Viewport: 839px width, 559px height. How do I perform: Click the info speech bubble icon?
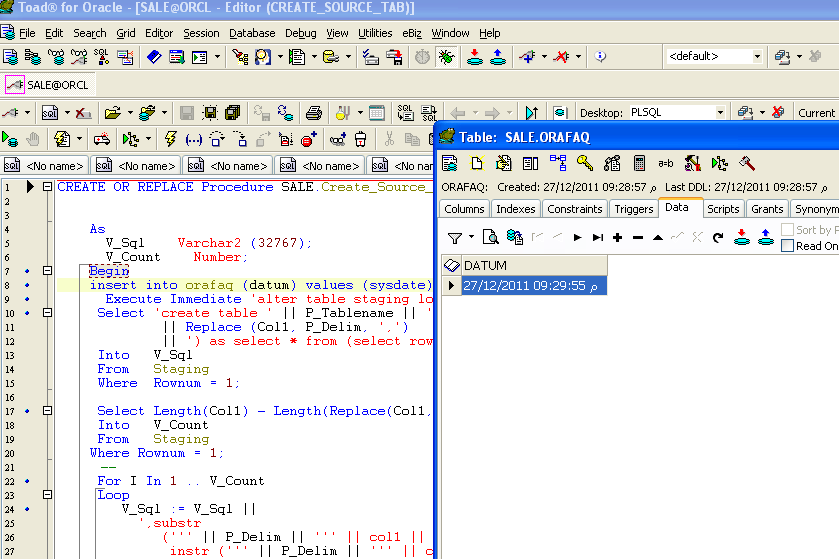pos(600,56)
